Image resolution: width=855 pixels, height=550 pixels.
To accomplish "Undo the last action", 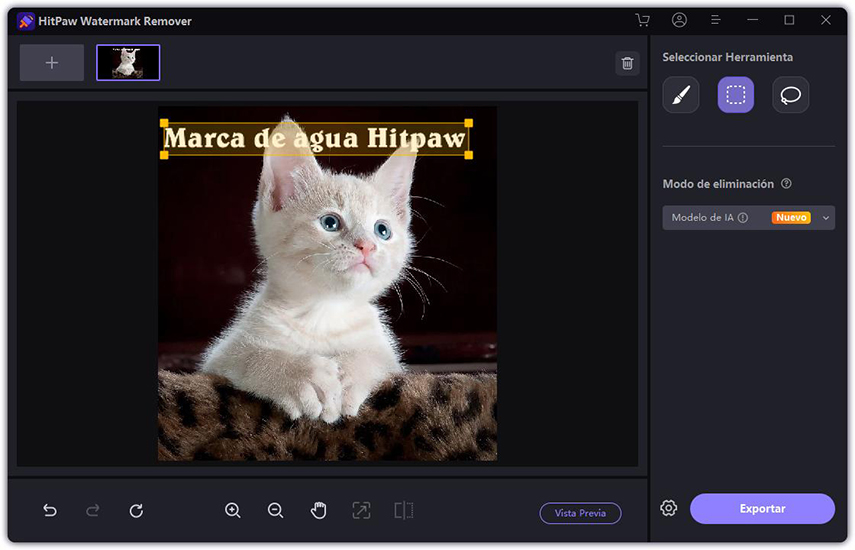I will [x=50, y=510].
